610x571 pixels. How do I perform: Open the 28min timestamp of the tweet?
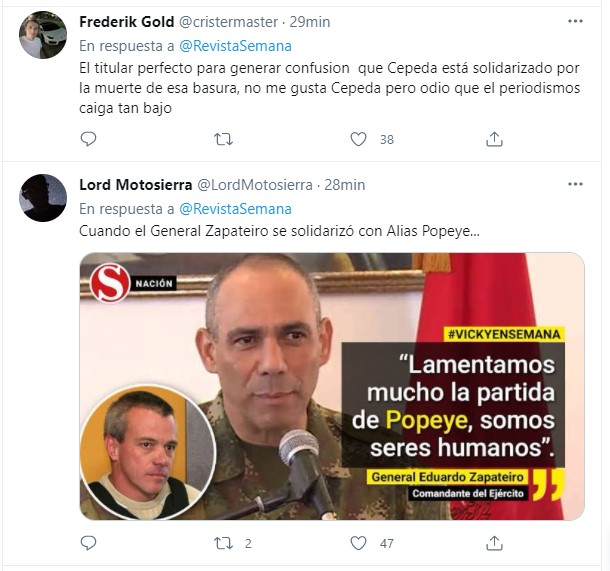click(x=345, y=185)
